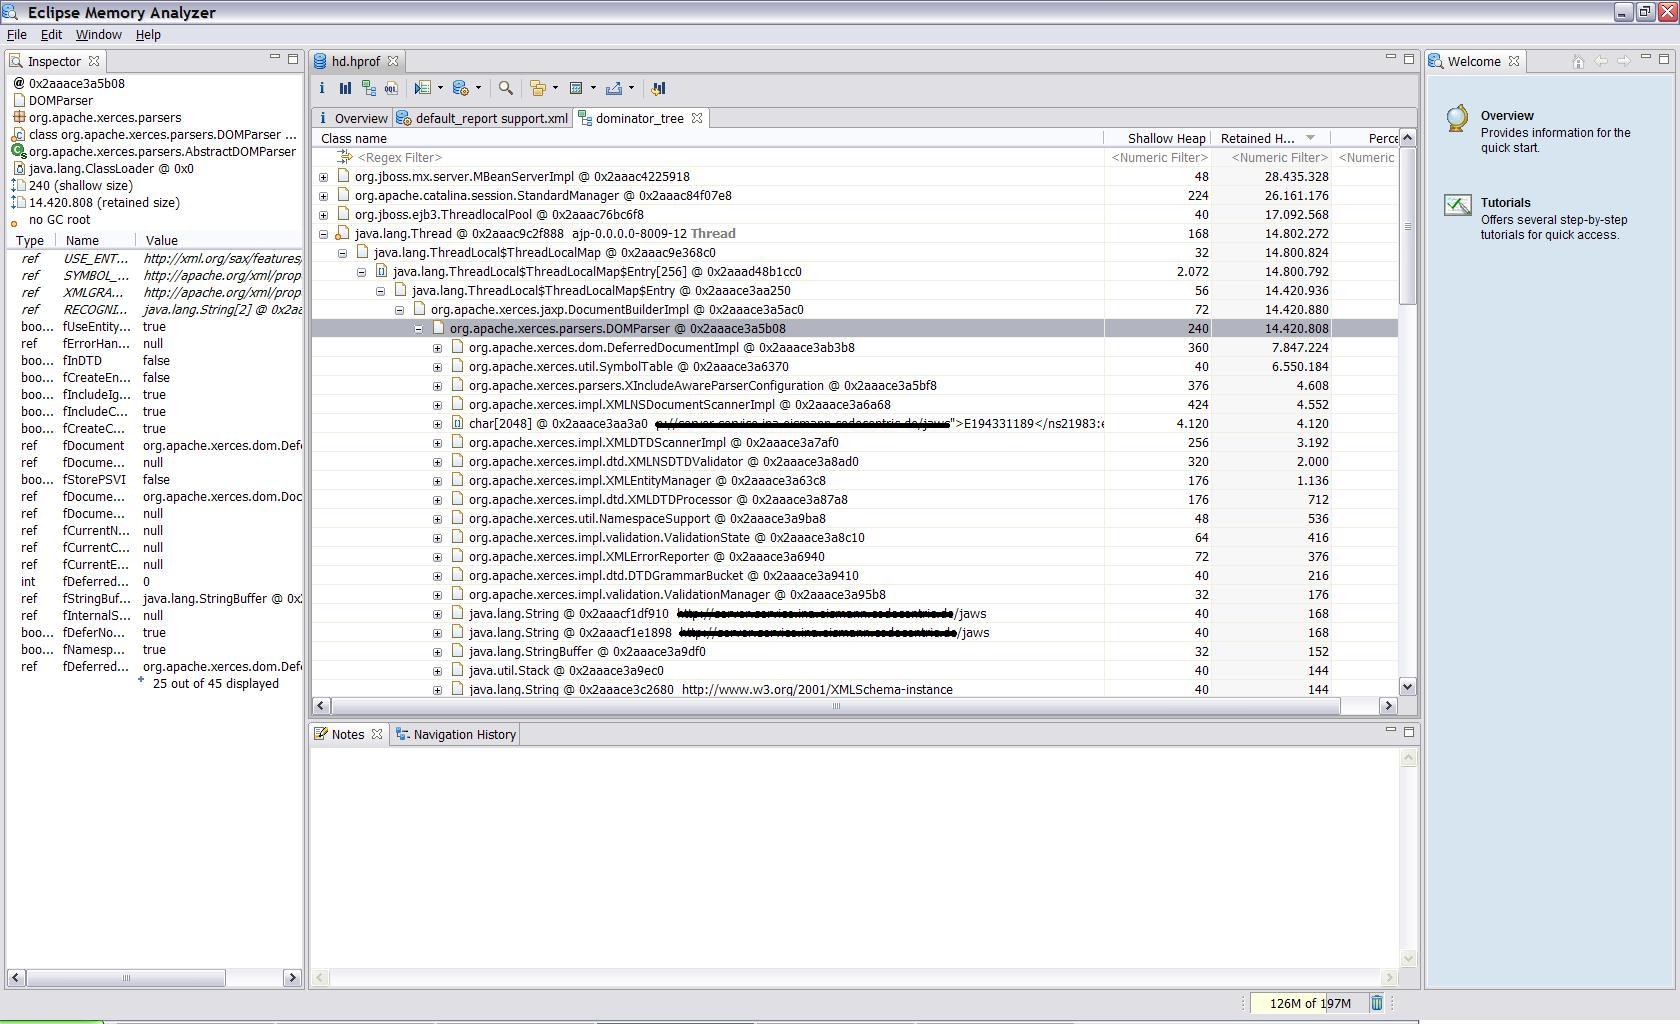
Task: Click compare to another heap dump icon
Action: tap(658, 88)
